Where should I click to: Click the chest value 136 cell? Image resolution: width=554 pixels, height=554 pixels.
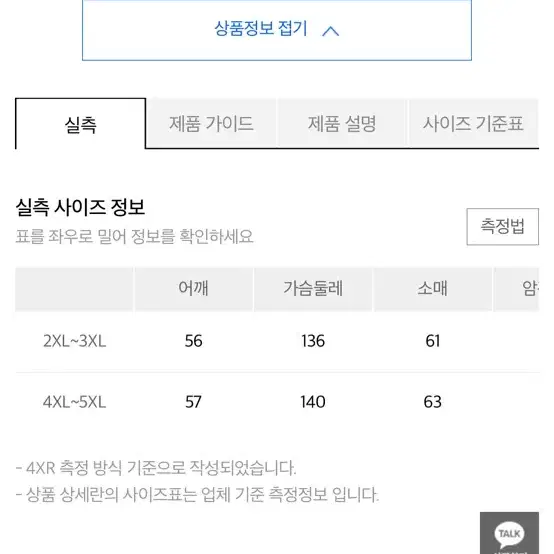[313, 341]
